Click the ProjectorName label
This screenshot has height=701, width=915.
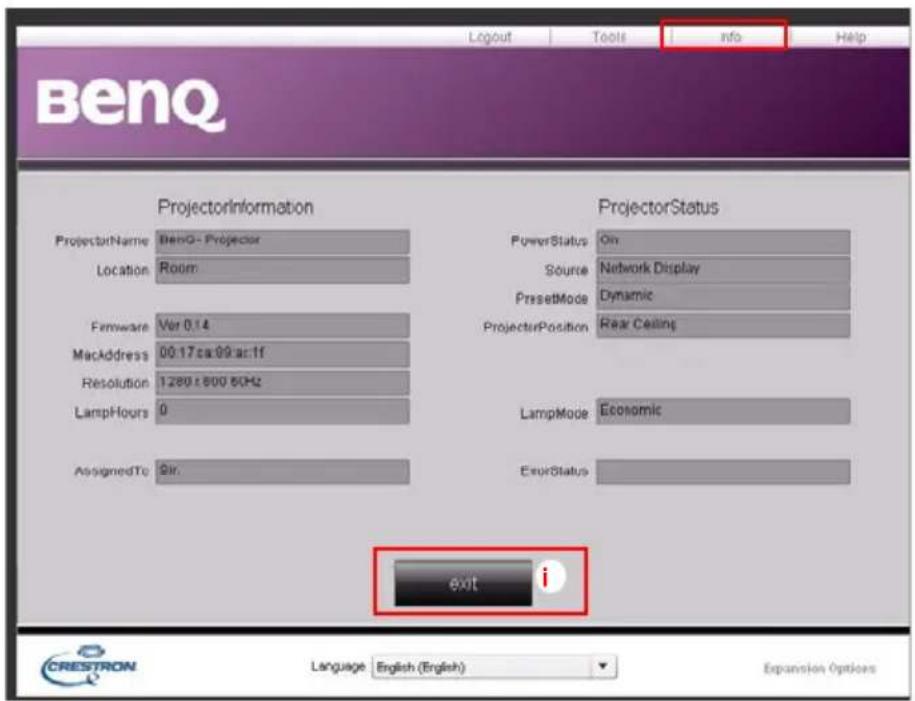click(102, 241)
